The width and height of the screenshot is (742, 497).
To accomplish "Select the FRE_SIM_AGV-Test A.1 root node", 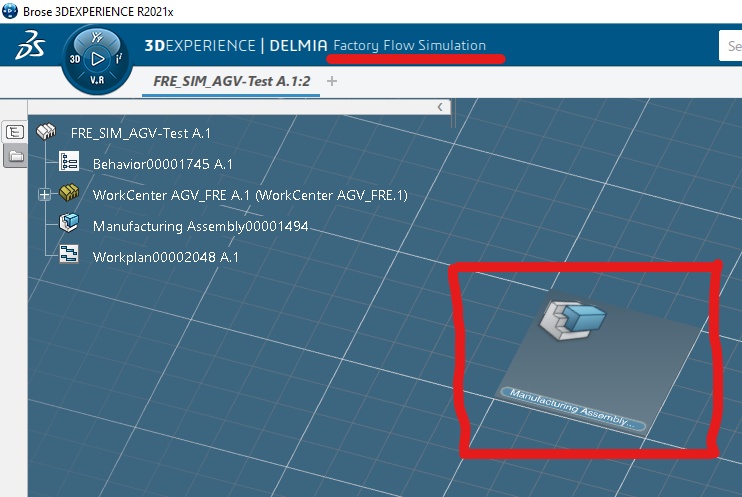I will (x=141, y=133).
